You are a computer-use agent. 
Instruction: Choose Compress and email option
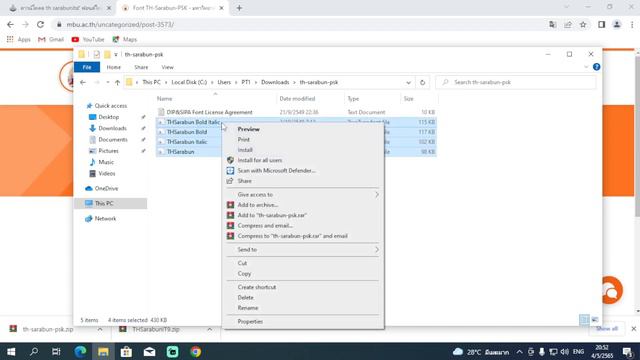coord(265,225)
